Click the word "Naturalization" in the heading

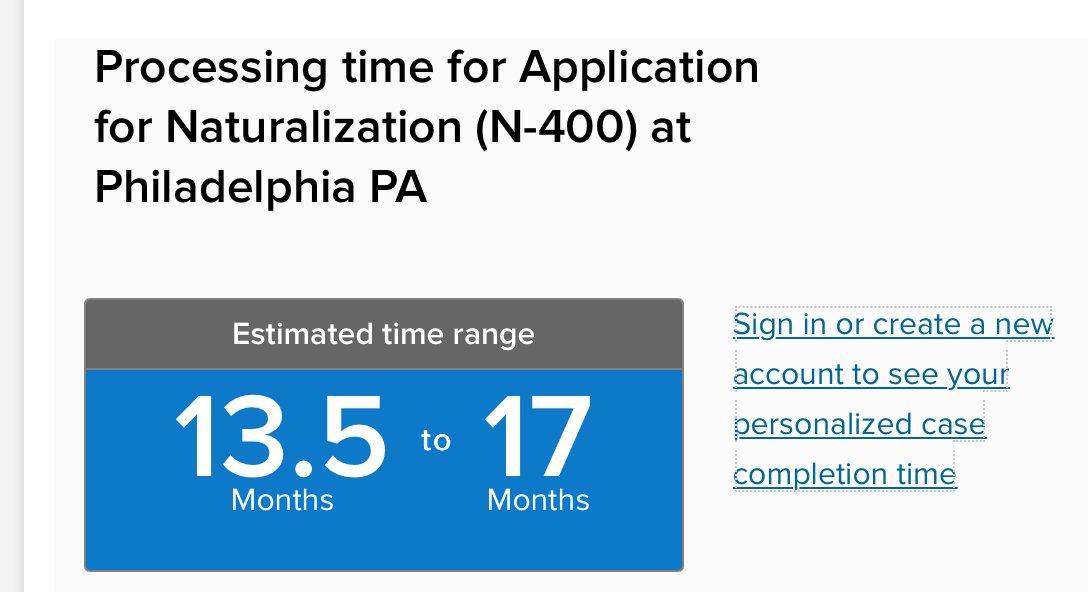314,128
